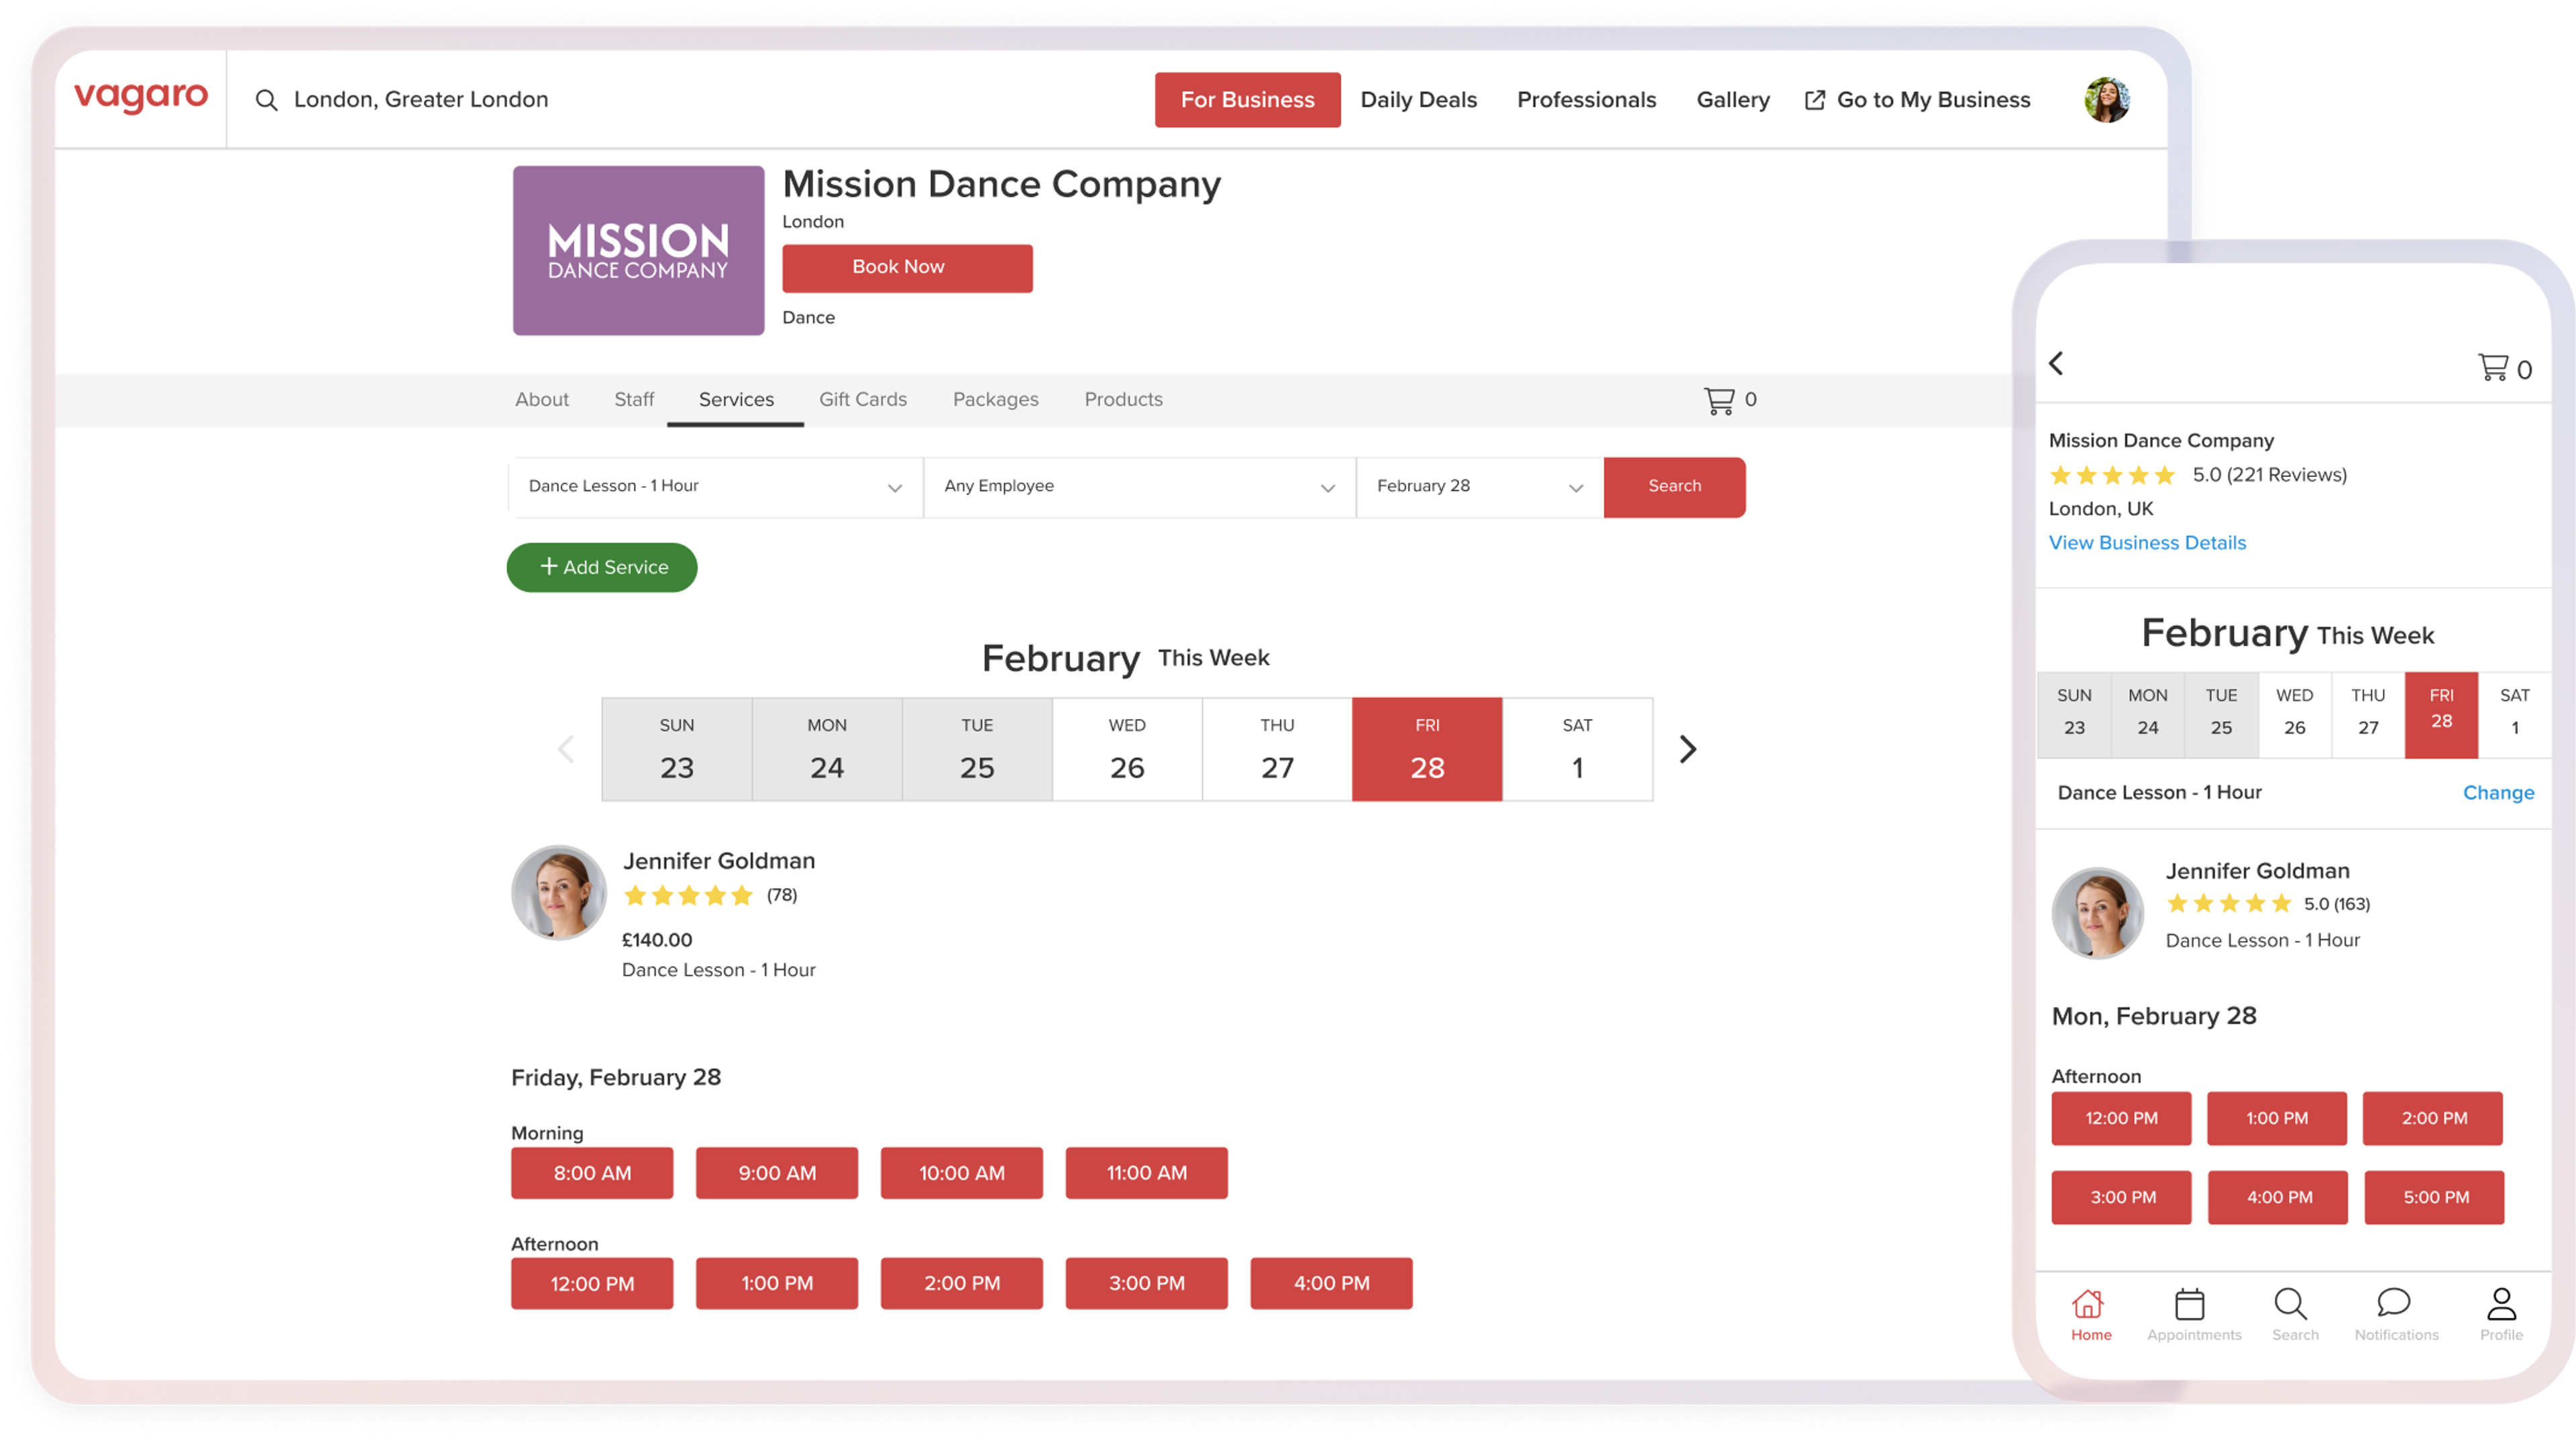The width and height of the screenshot is (2576, 1440).
Task: Click Mission Dance Company logo image
Action: click(x=638, y=250)
